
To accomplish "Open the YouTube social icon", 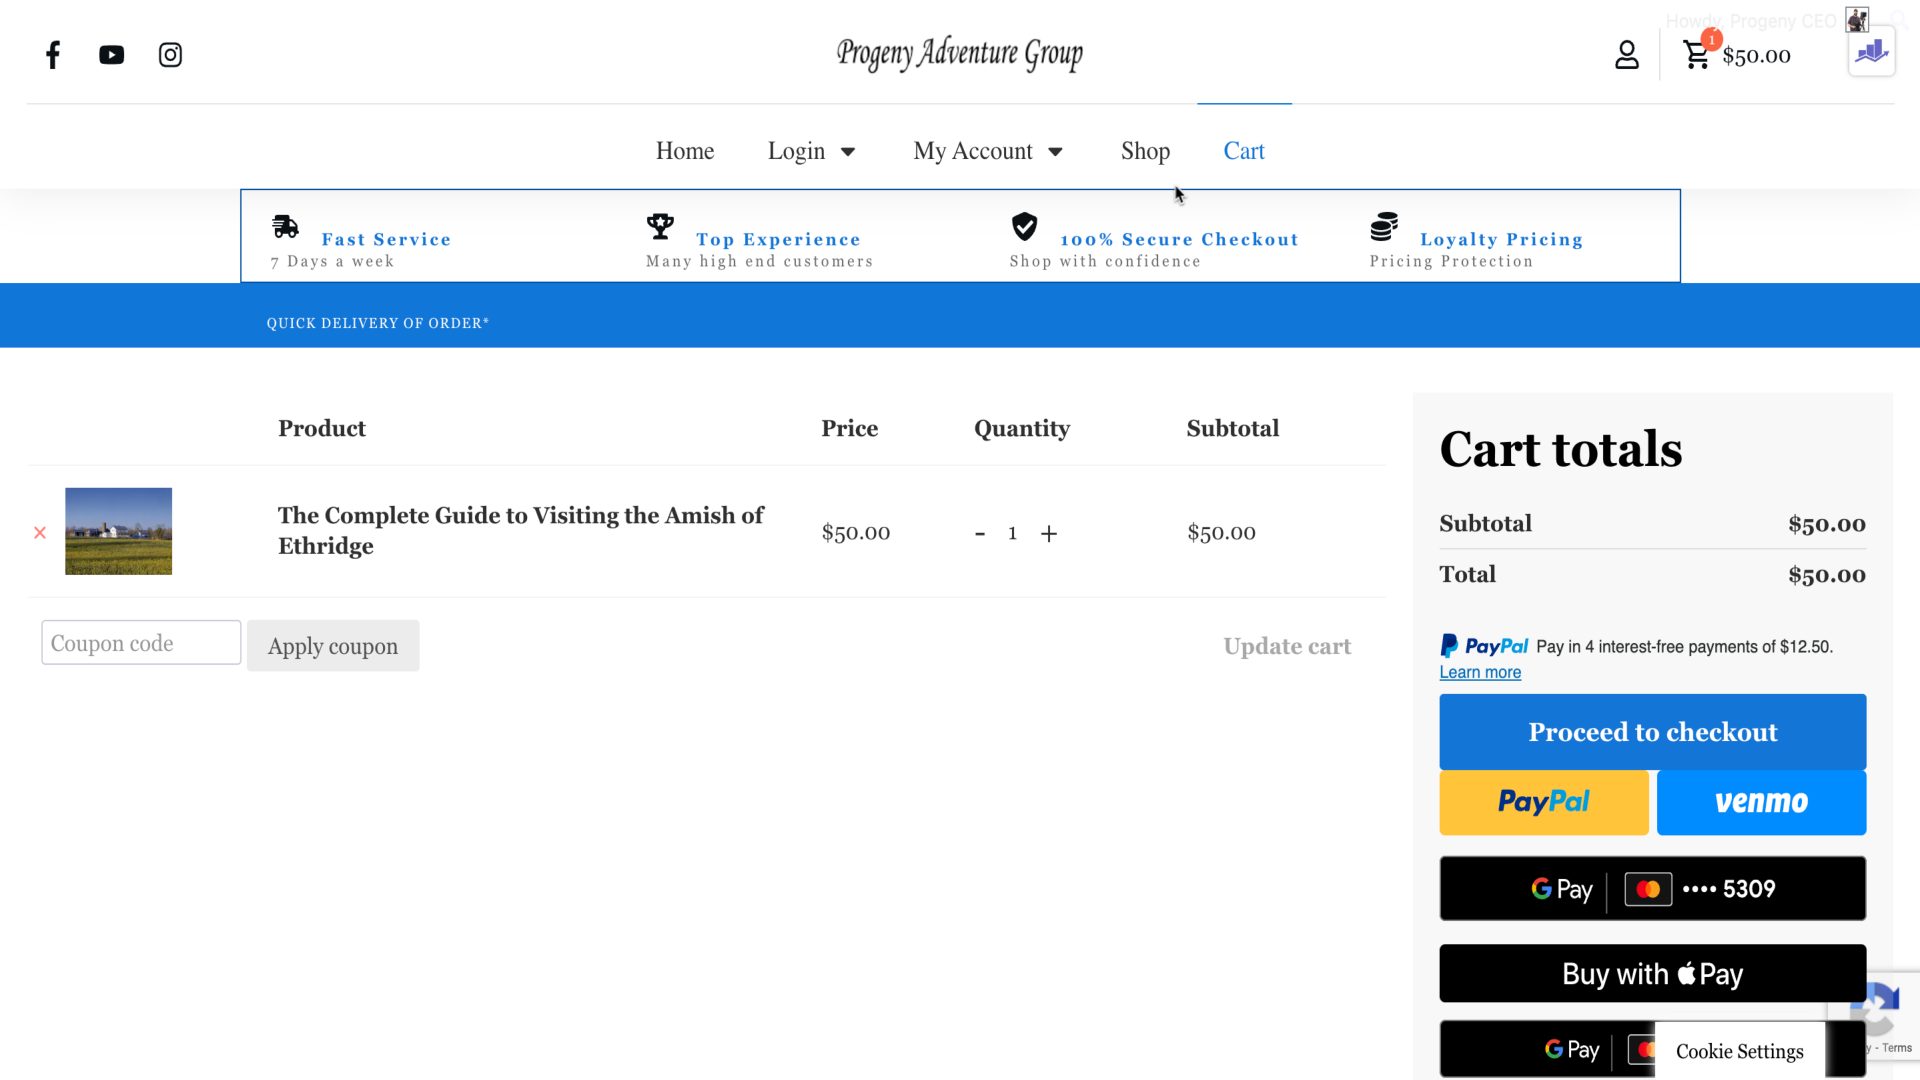I will (111, 55).
